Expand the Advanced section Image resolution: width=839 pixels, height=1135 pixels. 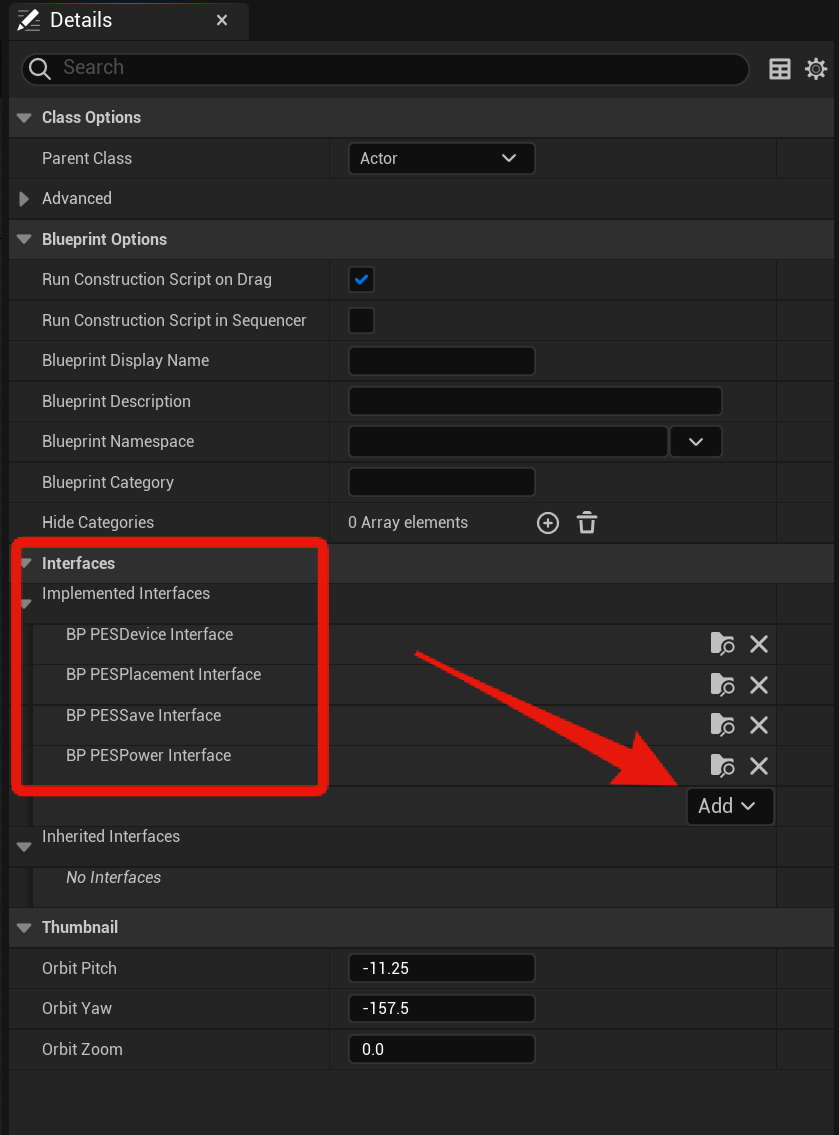25,199
